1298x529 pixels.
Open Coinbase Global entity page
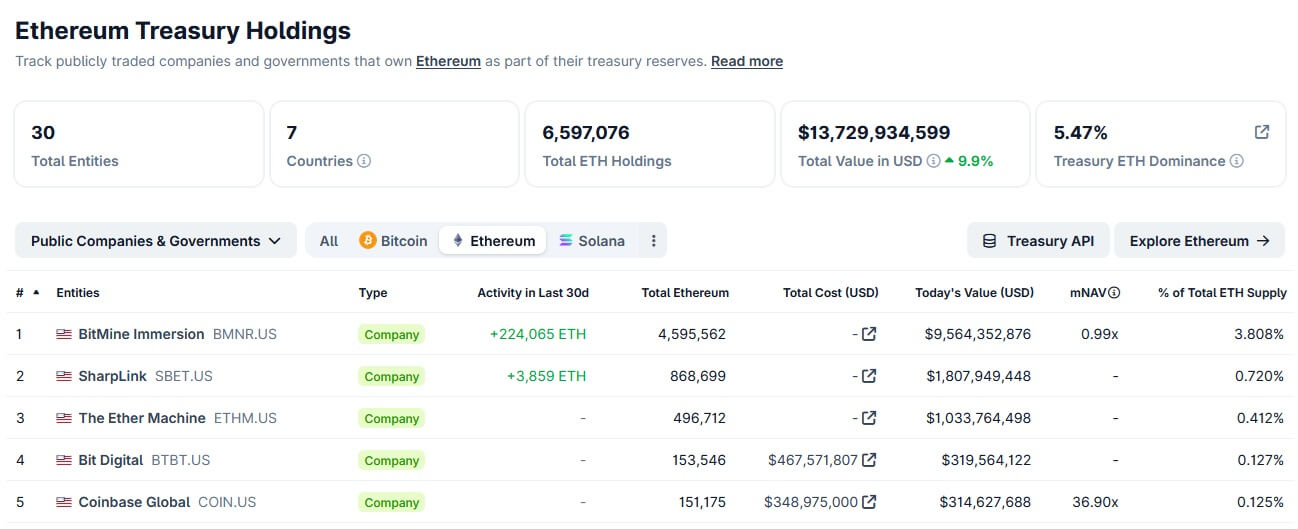coord(134,502)
